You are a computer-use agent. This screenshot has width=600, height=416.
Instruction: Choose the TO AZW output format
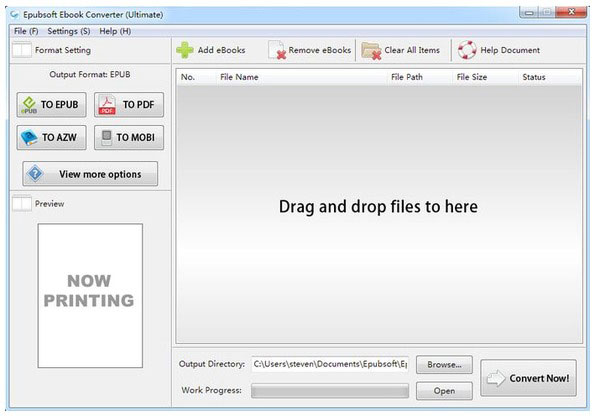52,137
